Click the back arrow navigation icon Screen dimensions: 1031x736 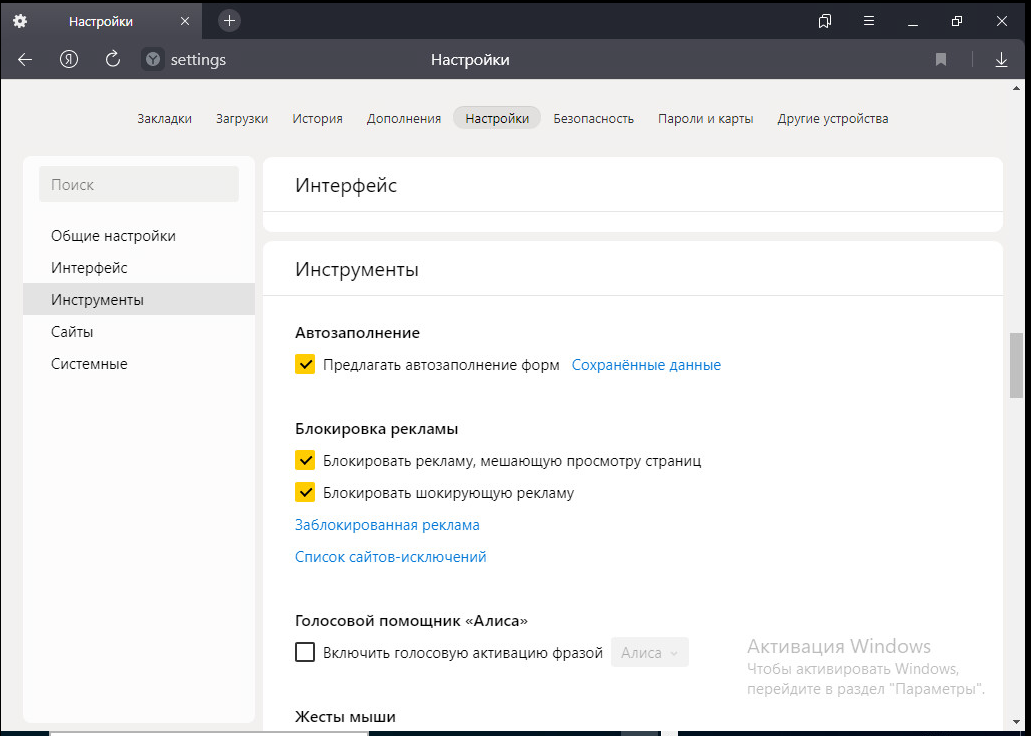click(25, 60)
